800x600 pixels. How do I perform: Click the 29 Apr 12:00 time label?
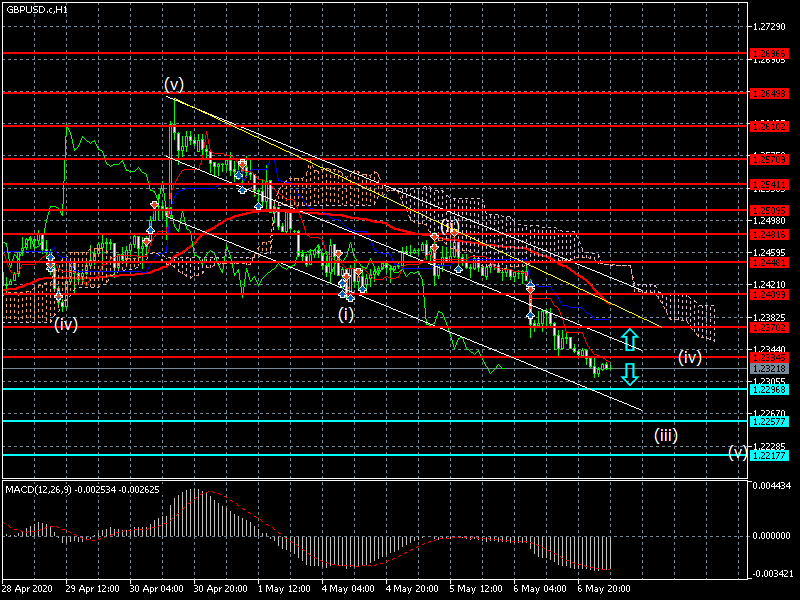tap(92, 589)
